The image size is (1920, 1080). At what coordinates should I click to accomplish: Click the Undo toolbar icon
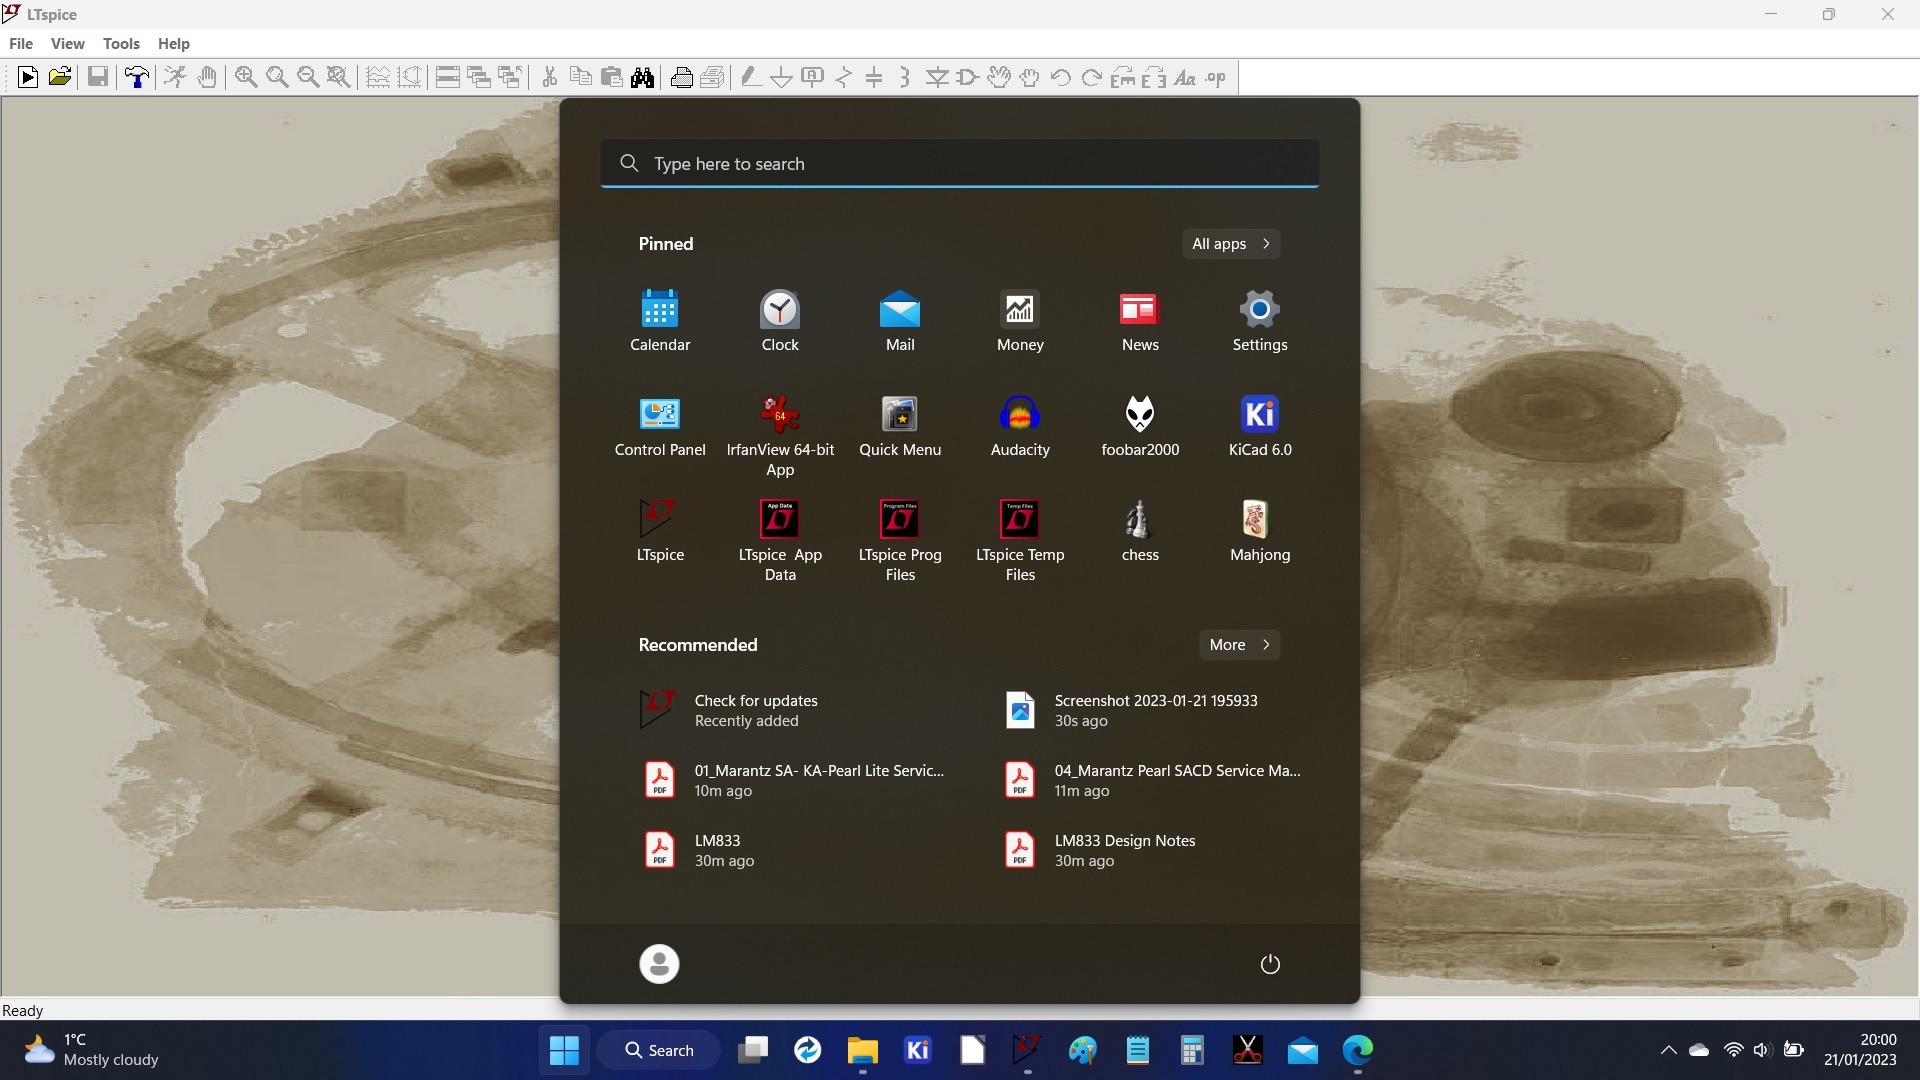pos(1061,77)
